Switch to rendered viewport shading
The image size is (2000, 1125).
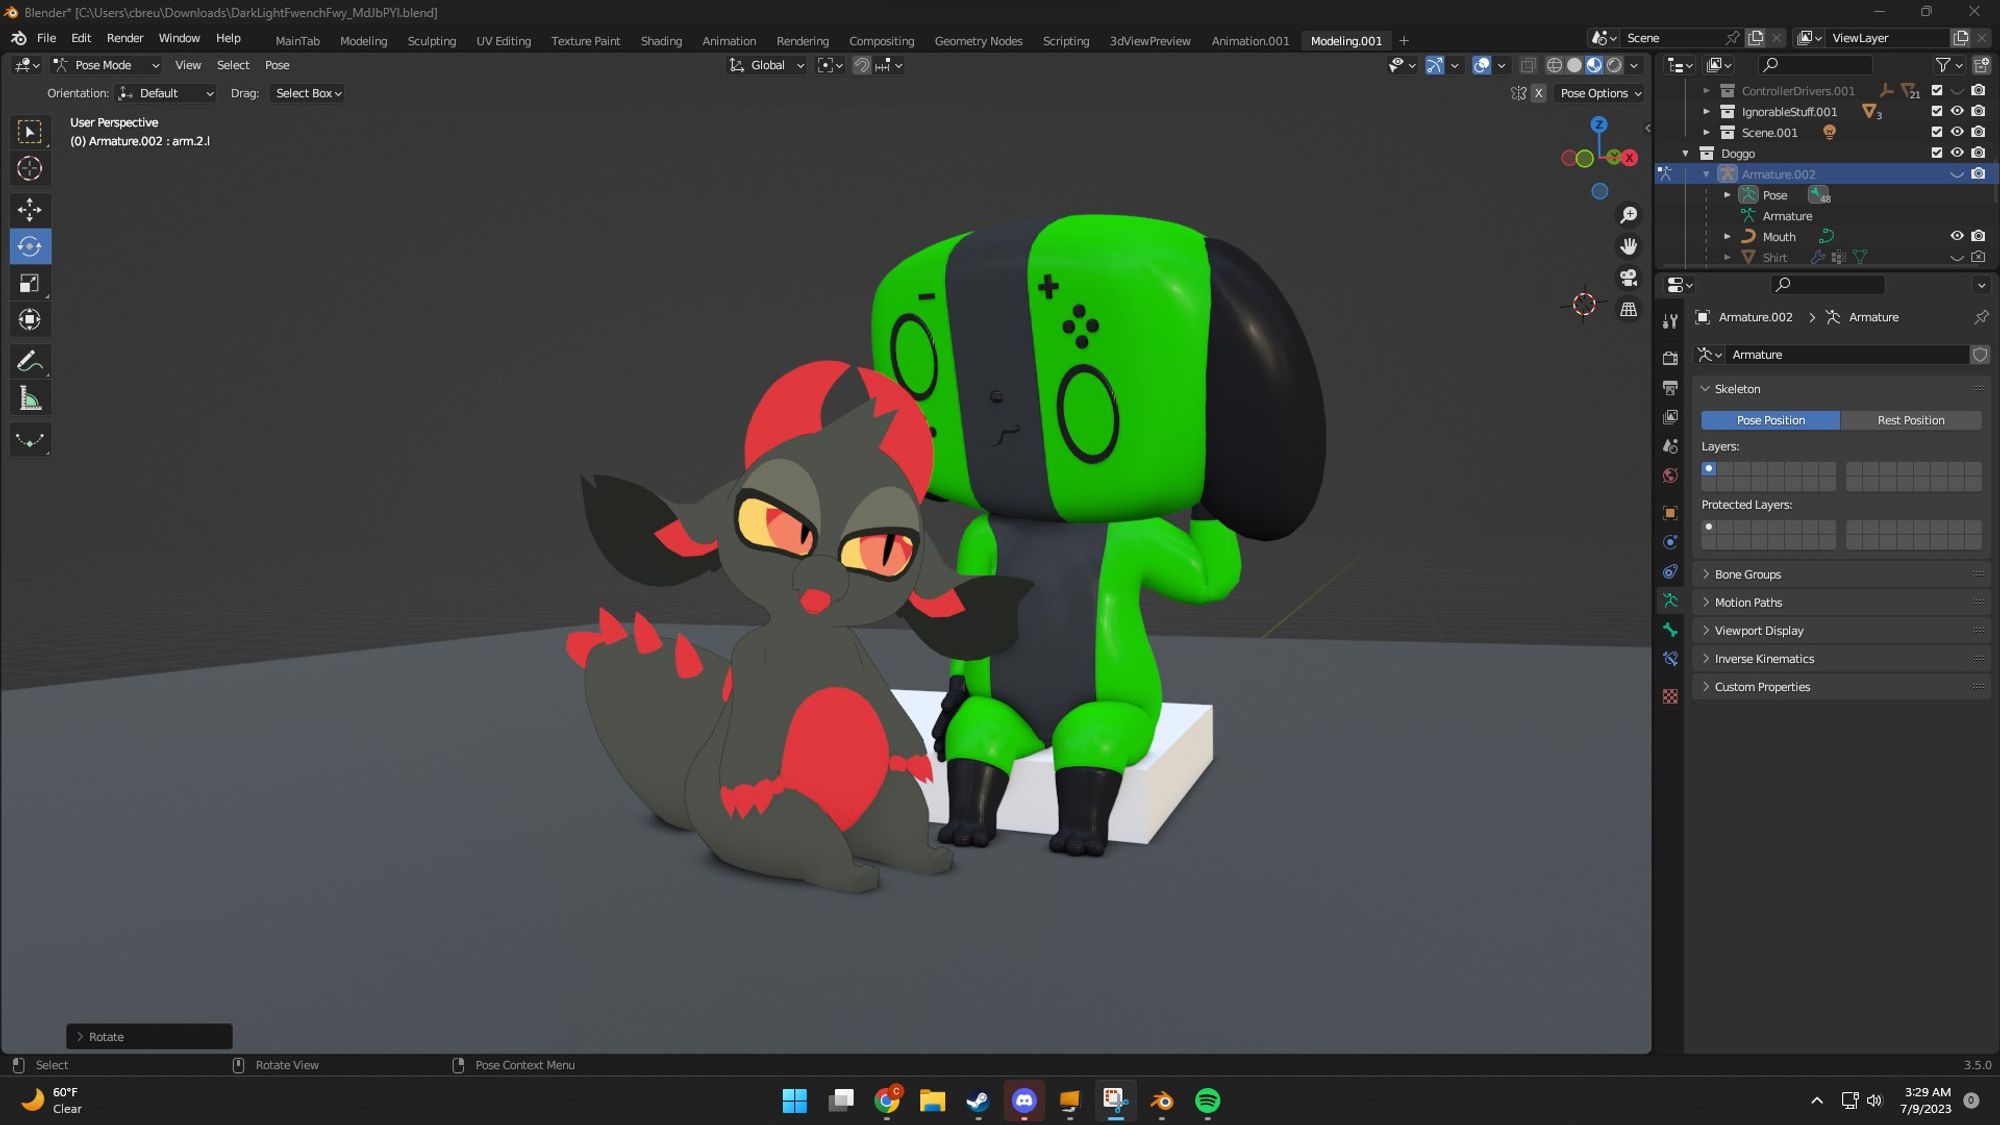pos(1614,65)
